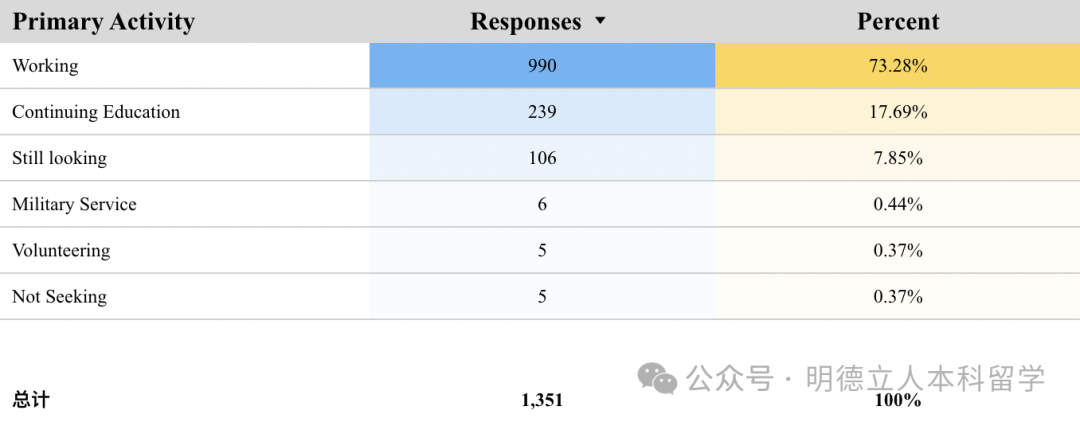Click the Volunteering row label
The height and width of the screenshot is (422, 1080).
tap(61, 250)
